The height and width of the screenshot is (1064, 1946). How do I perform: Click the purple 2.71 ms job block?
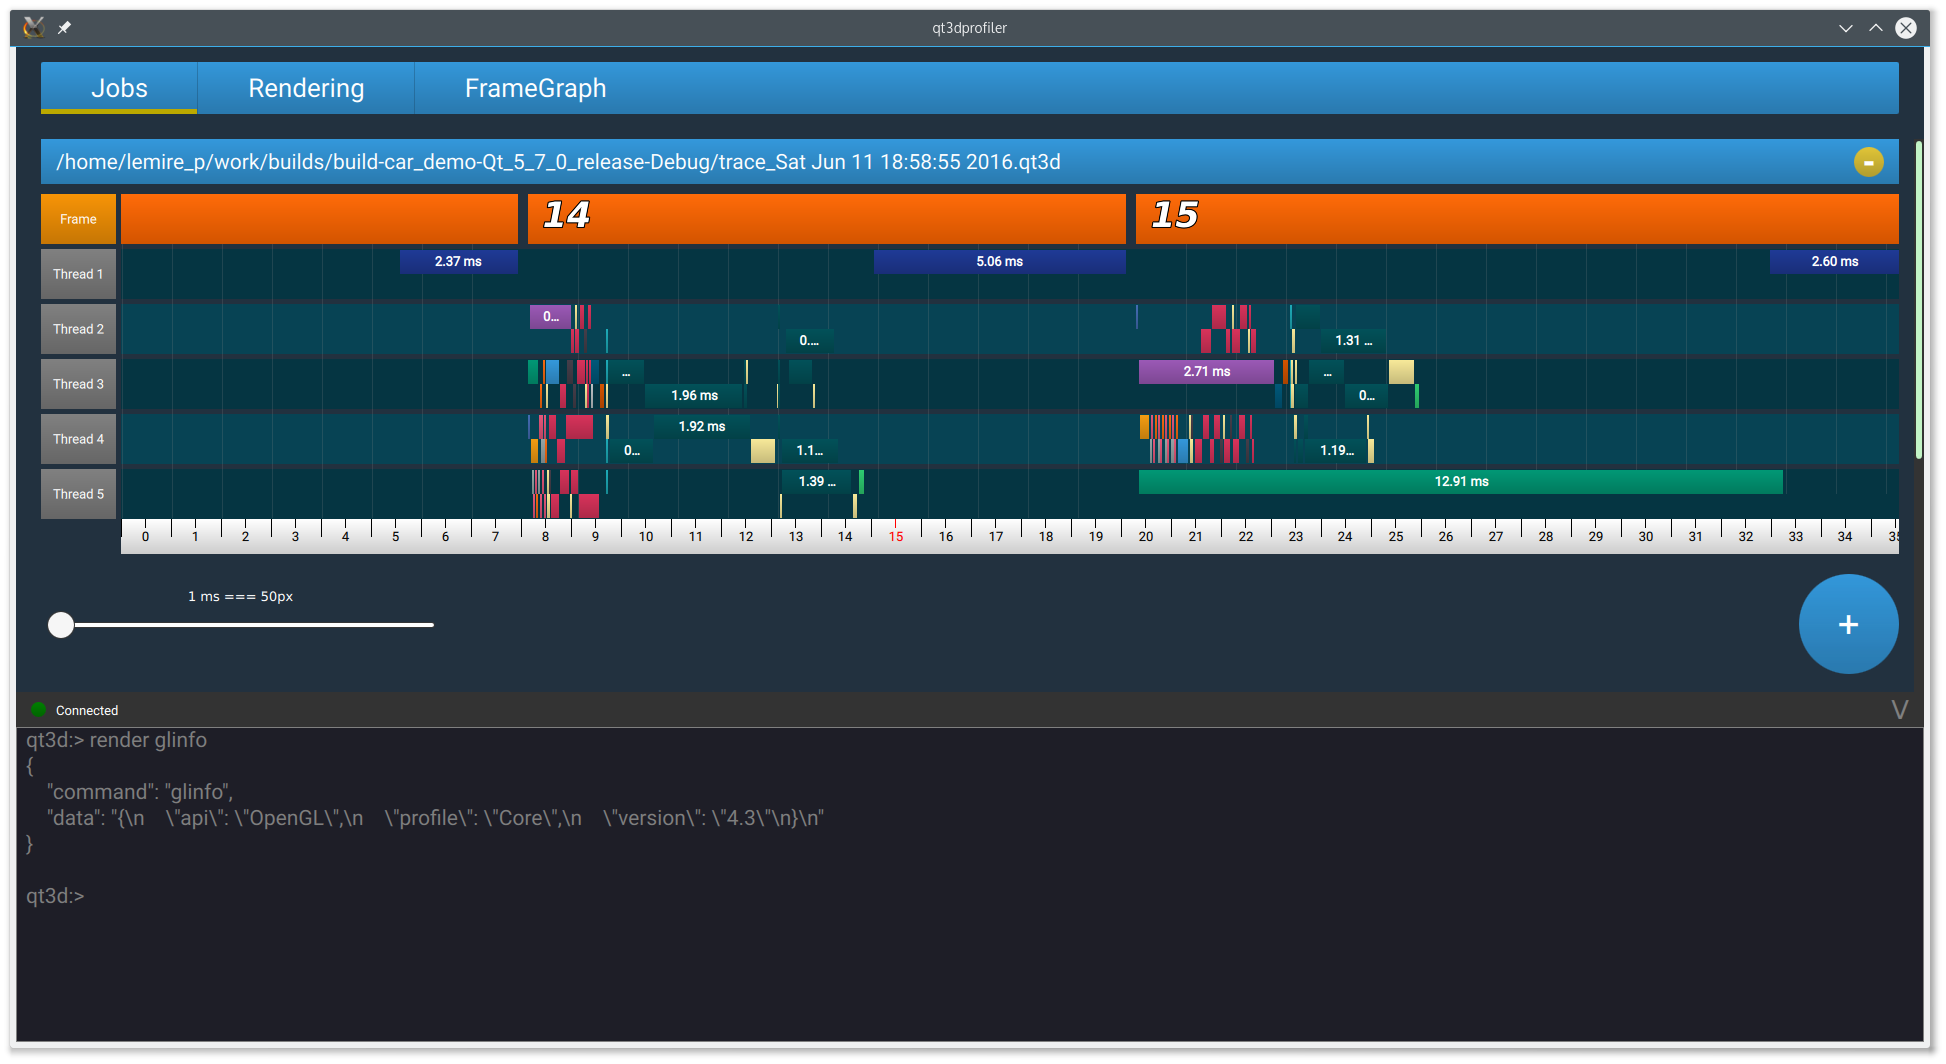point(1206,372)
